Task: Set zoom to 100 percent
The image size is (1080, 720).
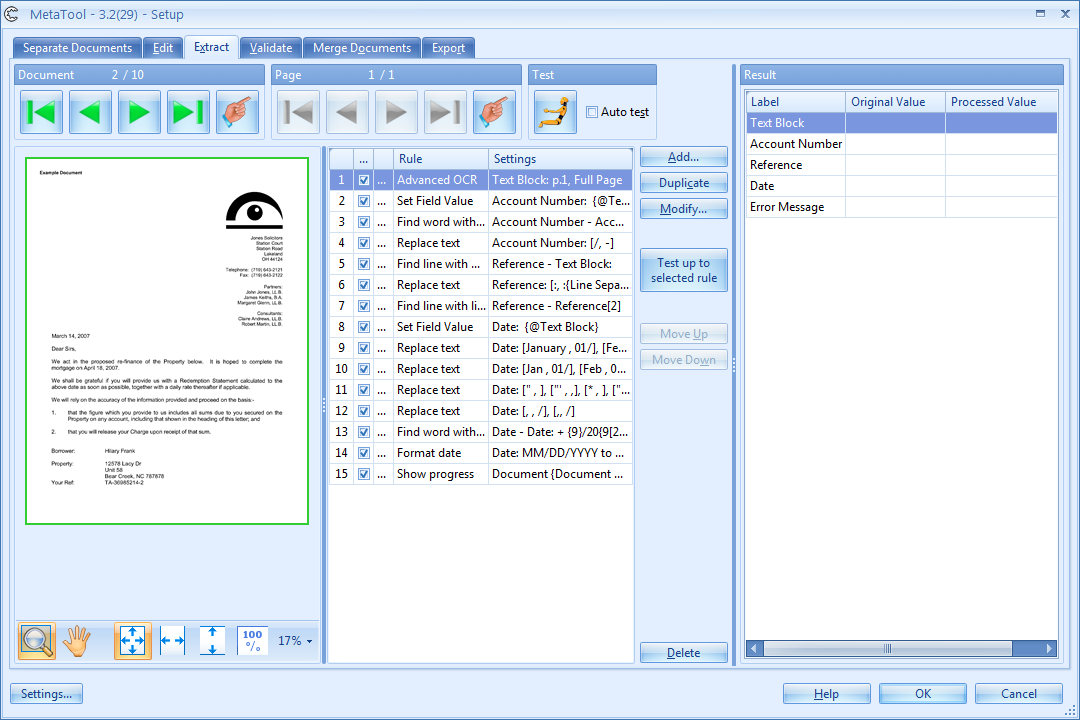Action: click(x=252, y=641)
